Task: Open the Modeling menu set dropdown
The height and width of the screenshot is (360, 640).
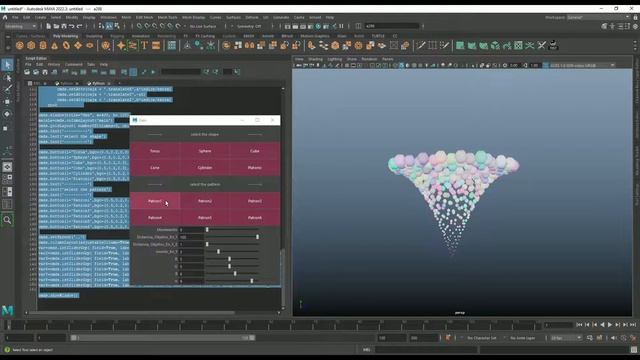Action: coord(20,26)
